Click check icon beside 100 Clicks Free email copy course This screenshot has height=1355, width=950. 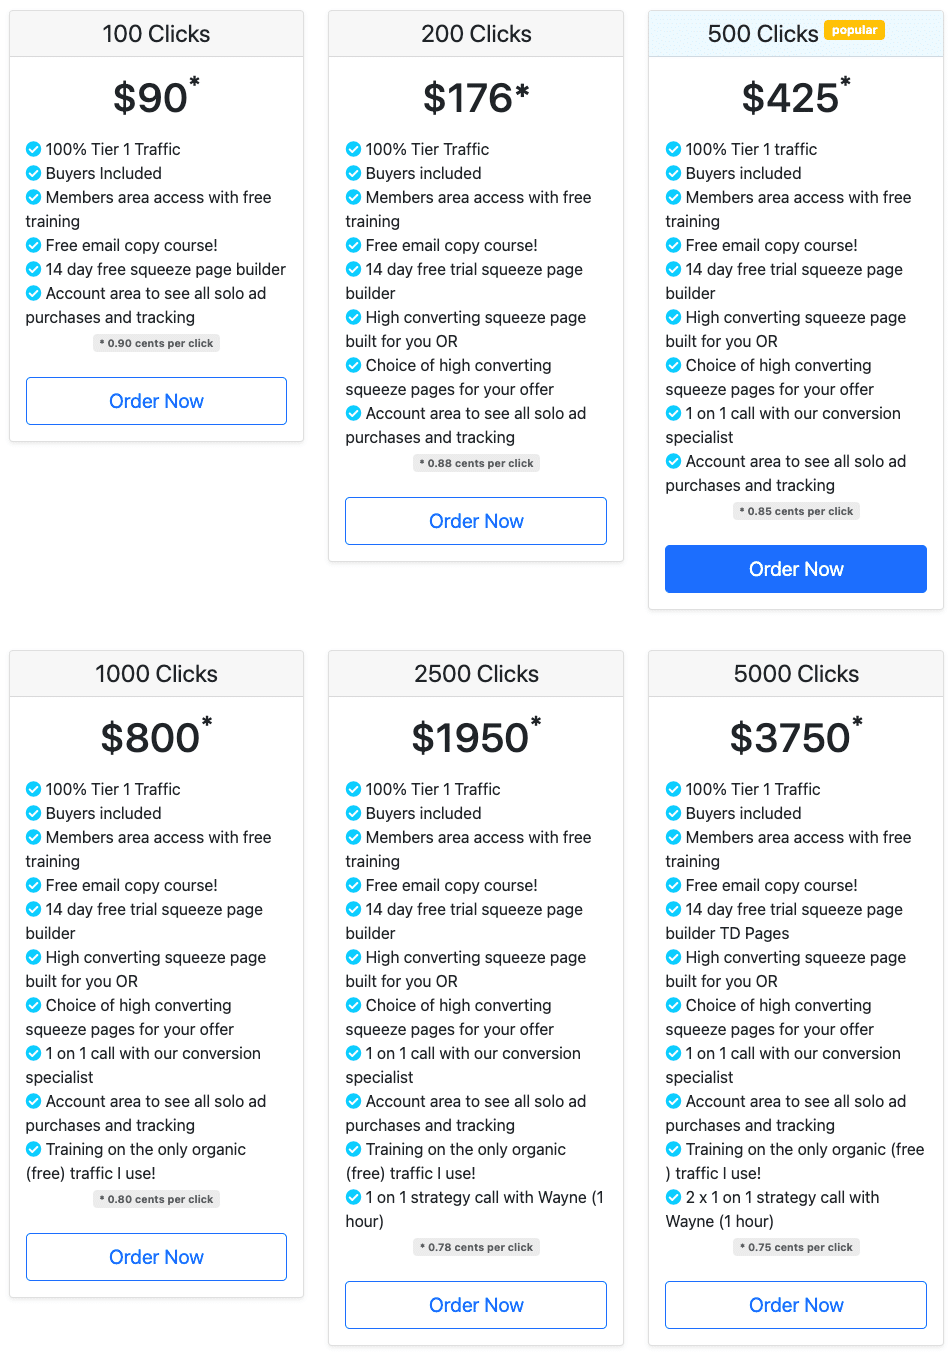pos(33,245)
